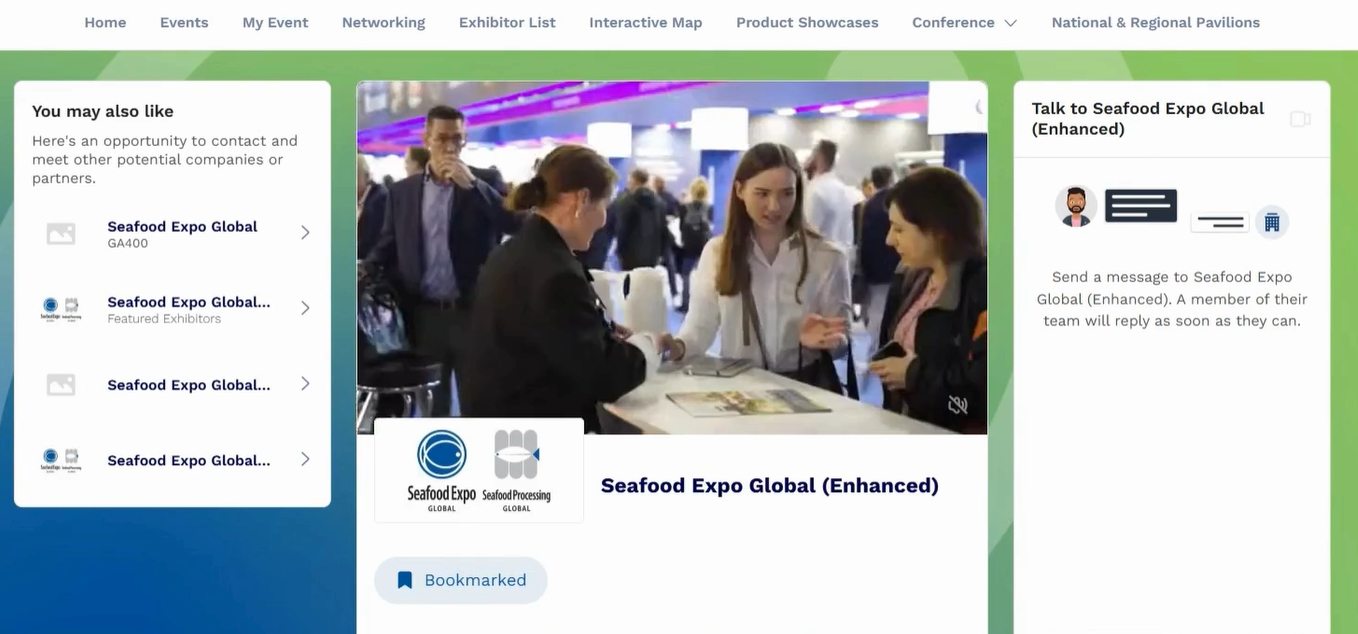Start a video call via the camera icon

(x=1300, y=119)
